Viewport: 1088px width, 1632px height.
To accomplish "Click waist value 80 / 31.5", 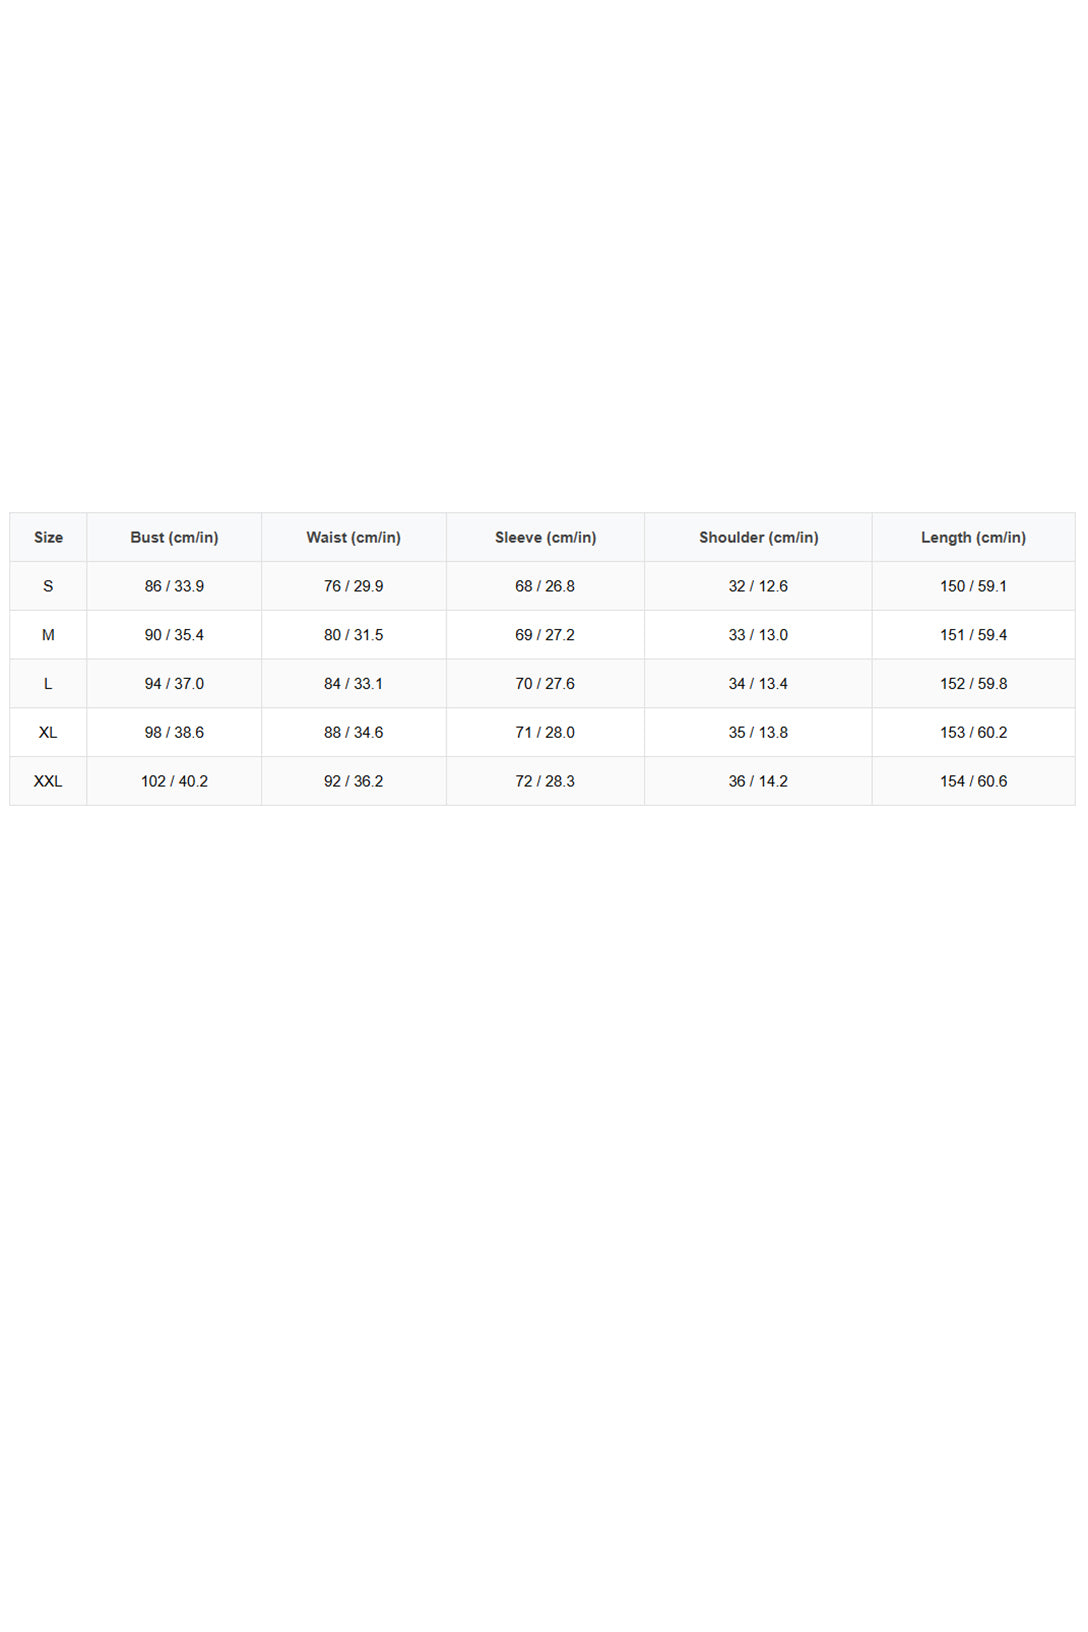I will pyautogui.click(x=353, y=635).
